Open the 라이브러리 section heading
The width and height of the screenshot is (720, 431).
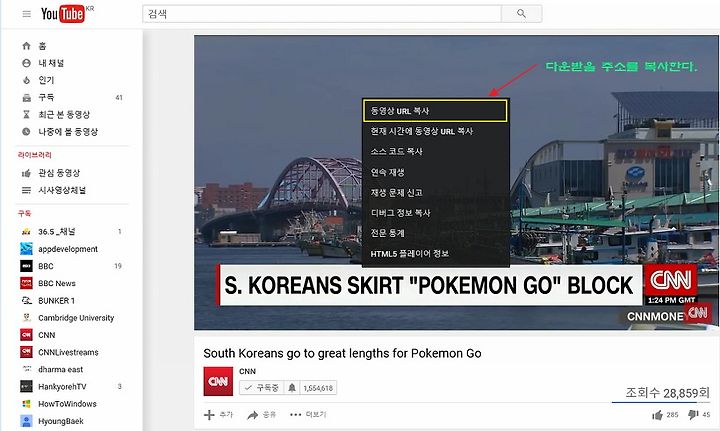[35, 155]
